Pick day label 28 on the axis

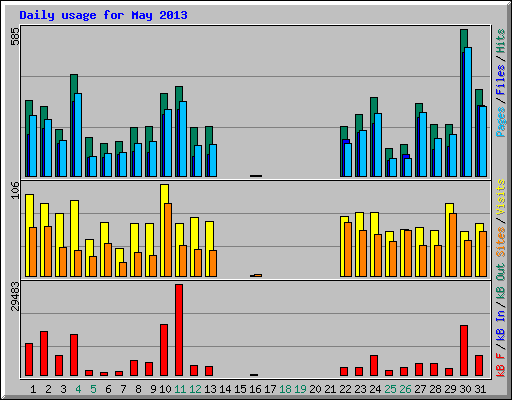coord(435,389)
